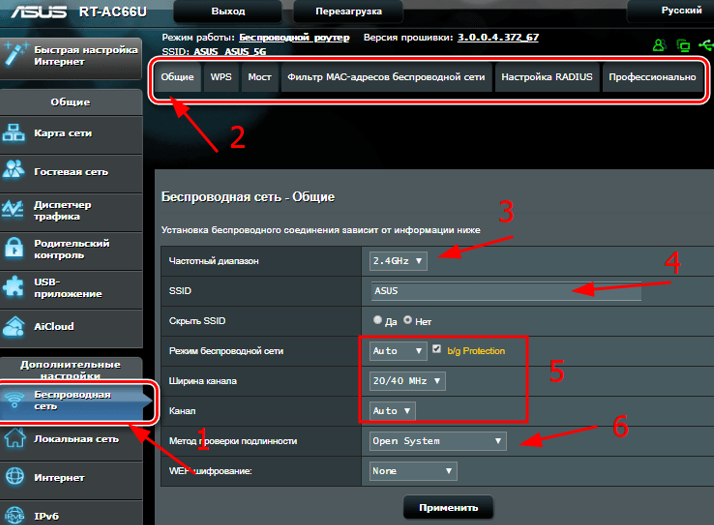This screenshot has height=525, width=714.
Task: Toggle the b/g Protection checkbox
Action: pyautogui.click(x=437, y=349)
